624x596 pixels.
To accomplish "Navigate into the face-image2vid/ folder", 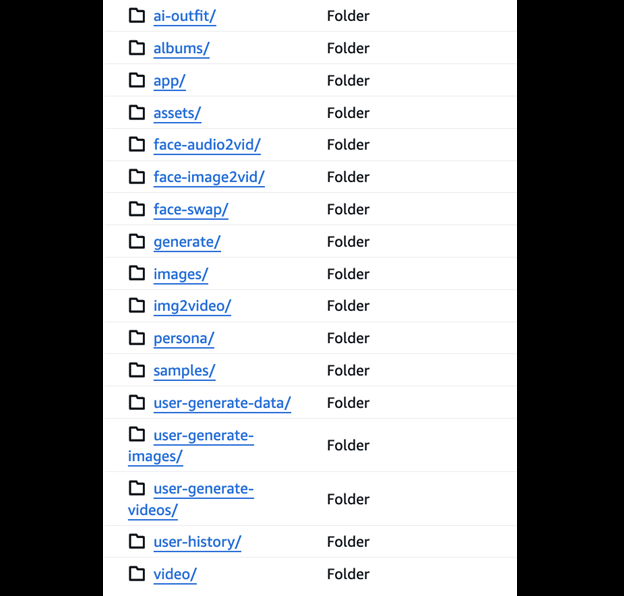I will [208, 177].
